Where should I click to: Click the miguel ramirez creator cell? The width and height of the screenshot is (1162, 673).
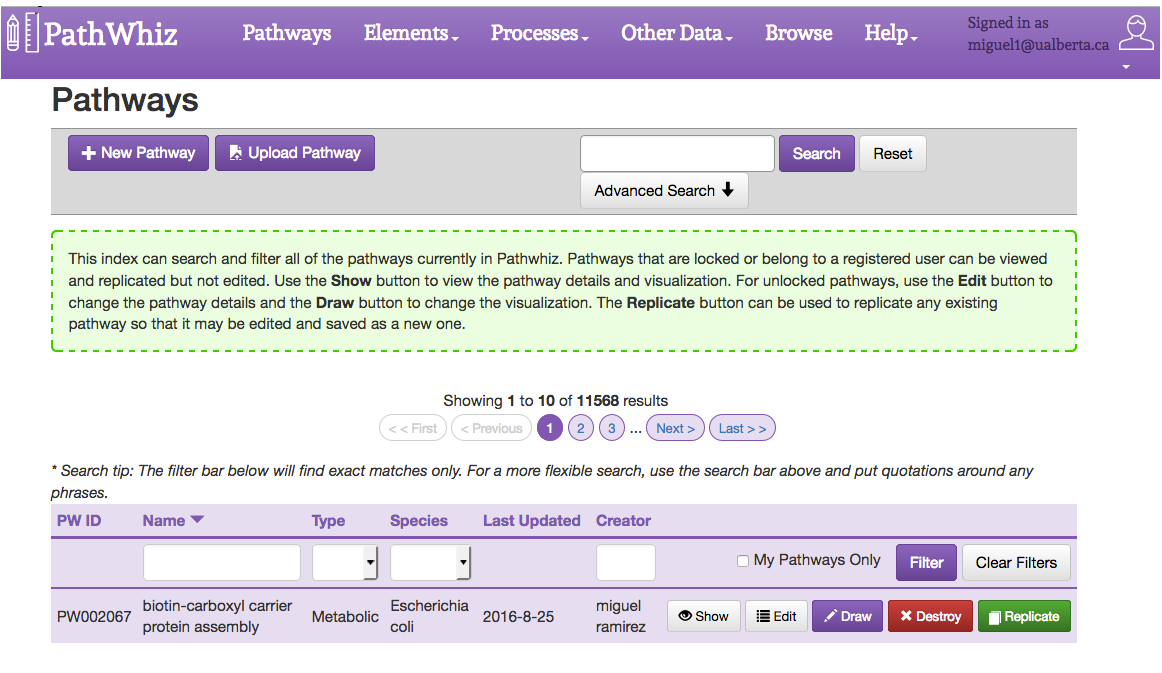(x=620, y=616)
